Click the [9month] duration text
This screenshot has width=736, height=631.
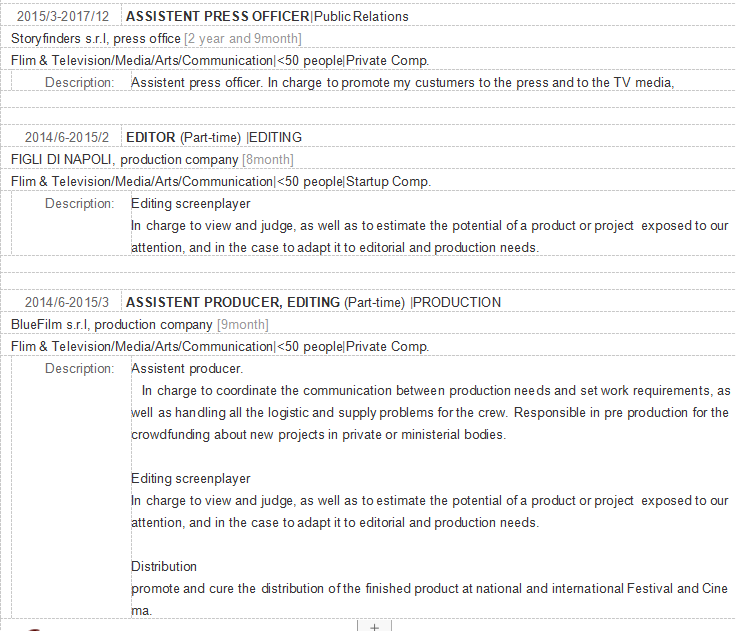243,324
